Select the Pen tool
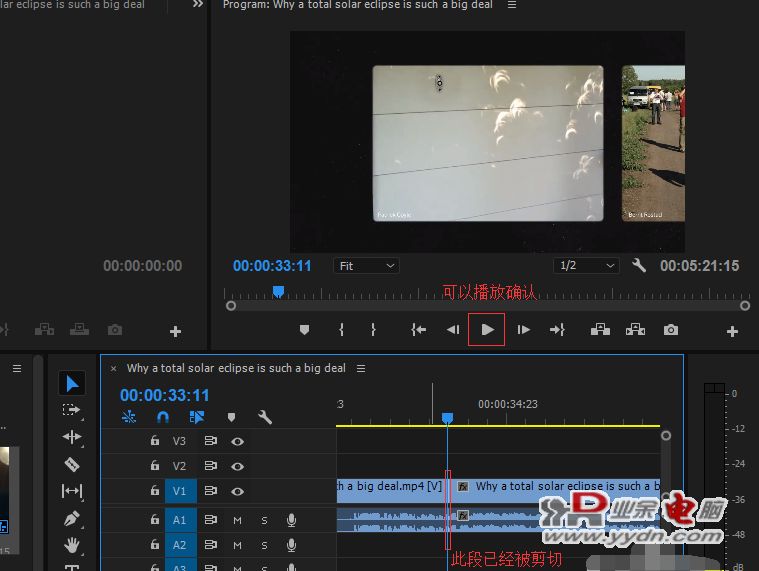Image resolution: width=759 pixels, height=571 pixels. click(x=72, y=518)
